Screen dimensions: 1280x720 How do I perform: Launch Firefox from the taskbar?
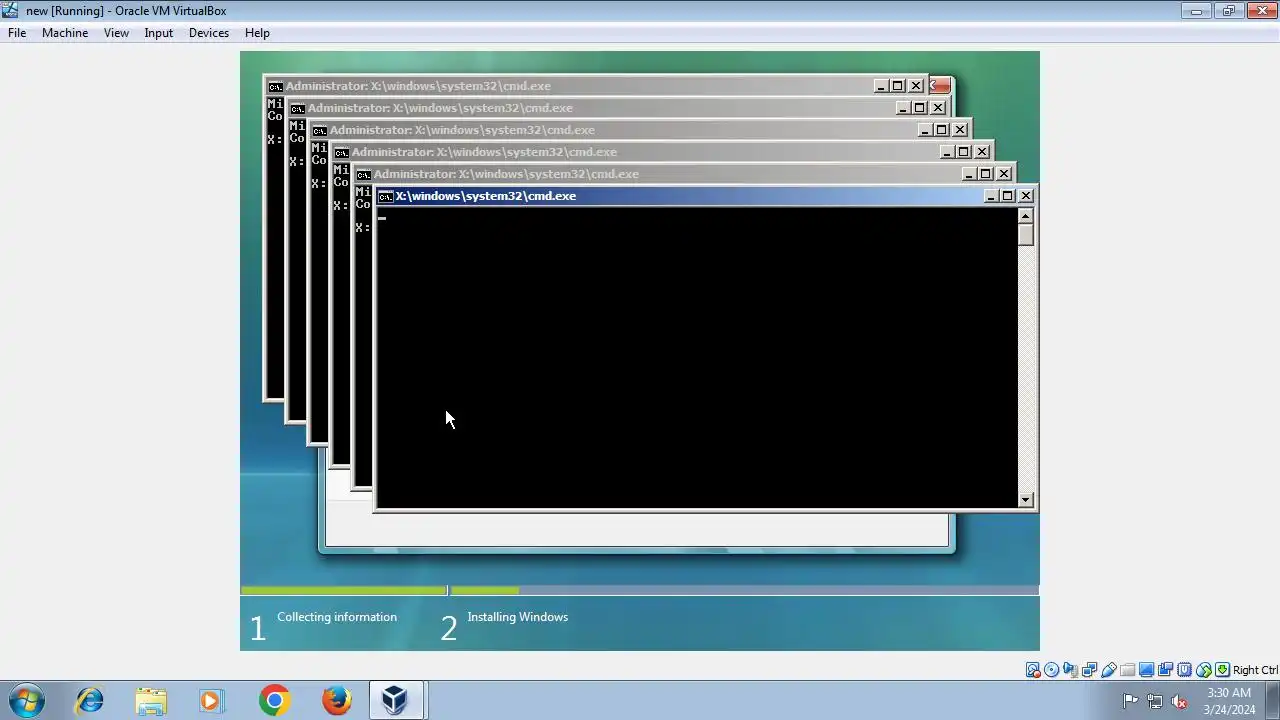click(336, 700)
